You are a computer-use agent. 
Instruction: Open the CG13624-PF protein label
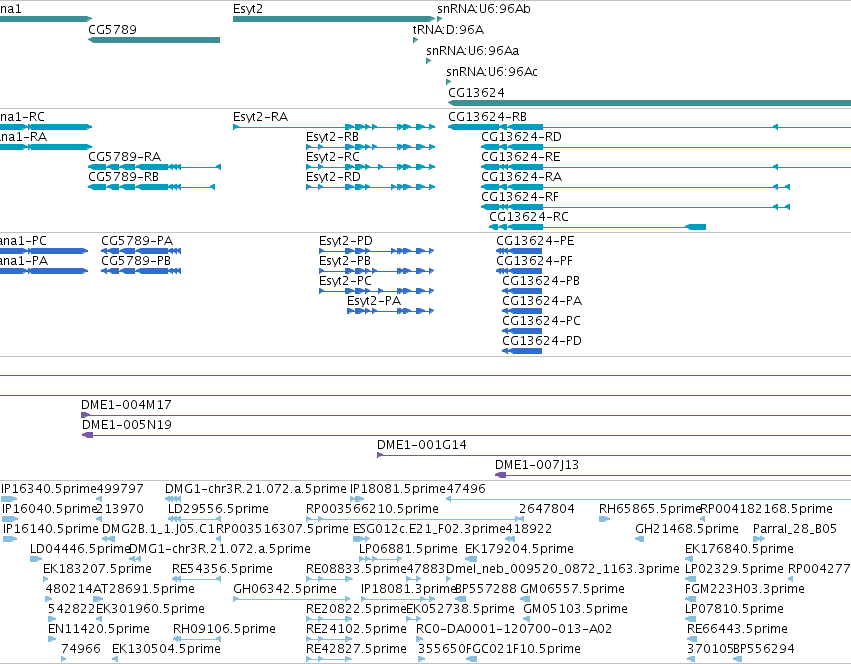click(534, 261)
